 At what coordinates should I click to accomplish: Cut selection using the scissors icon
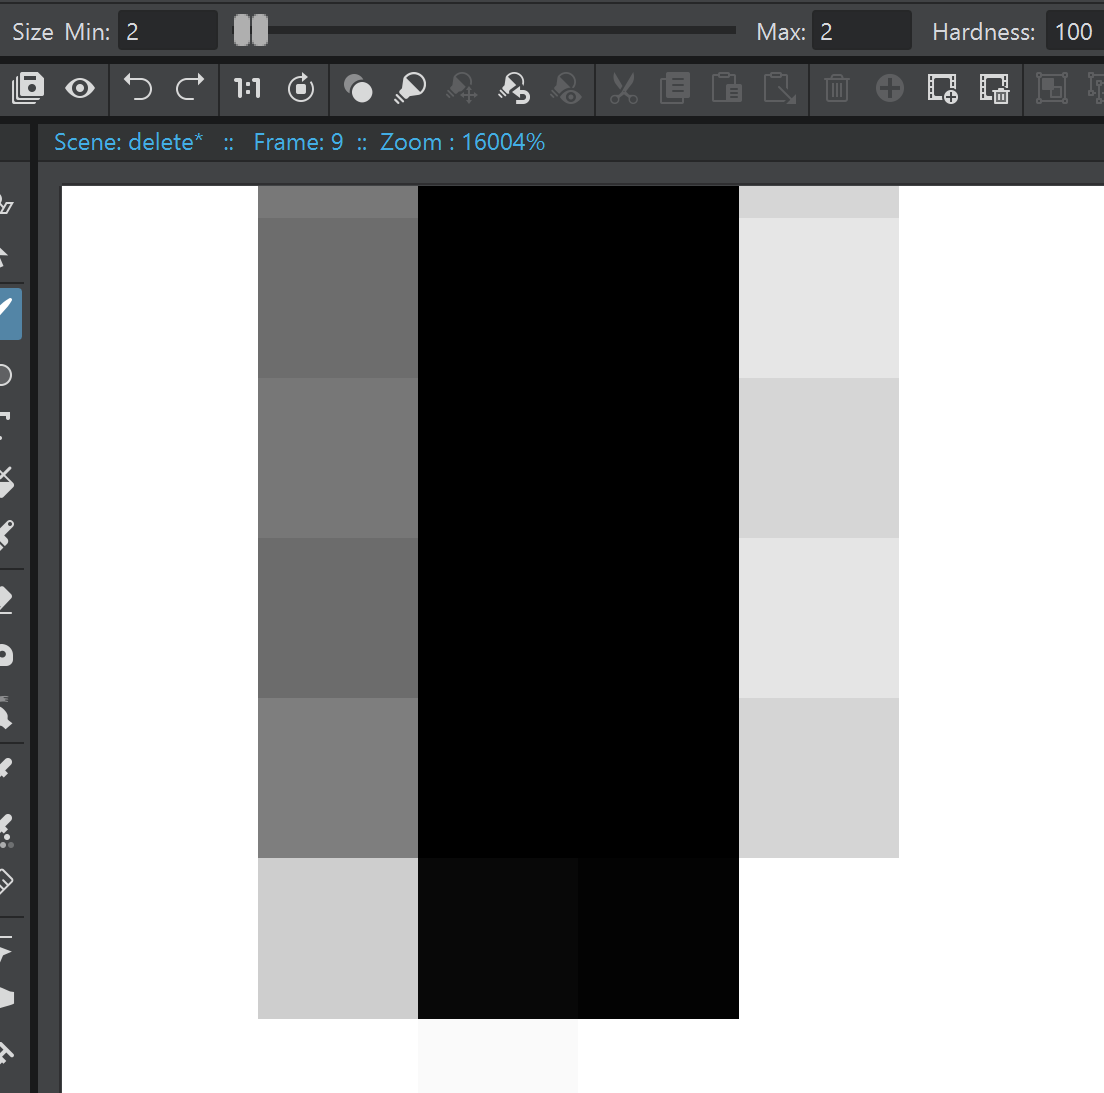[x=622, y=89]
